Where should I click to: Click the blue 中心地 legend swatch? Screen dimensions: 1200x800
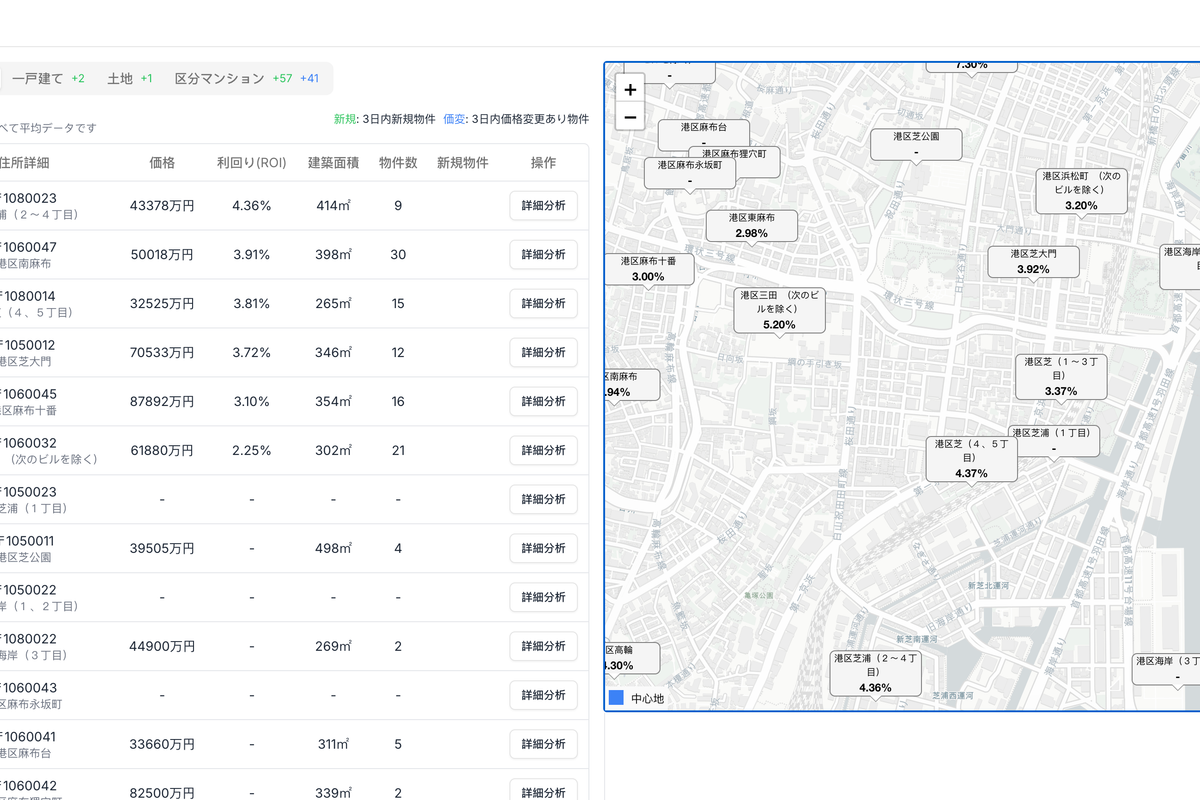tap(616, 698)
